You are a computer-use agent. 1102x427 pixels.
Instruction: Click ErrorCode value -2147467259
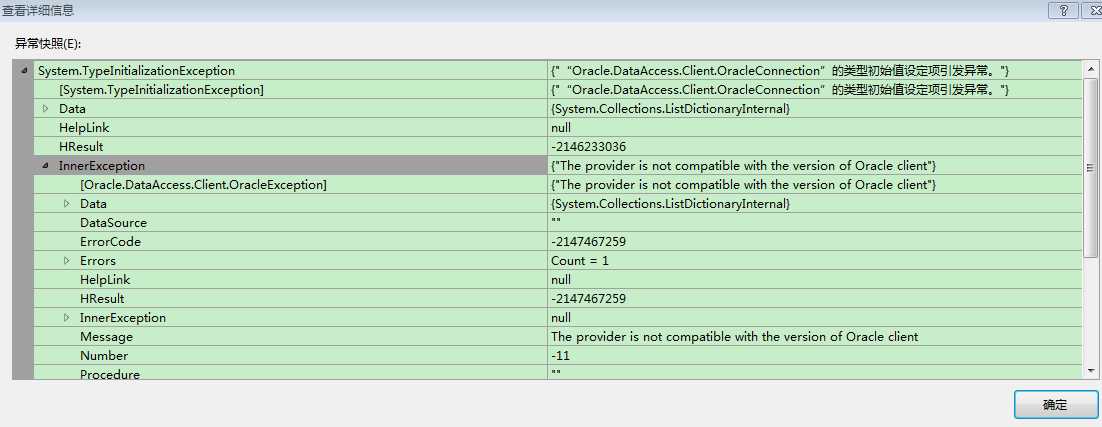[588, 242]
